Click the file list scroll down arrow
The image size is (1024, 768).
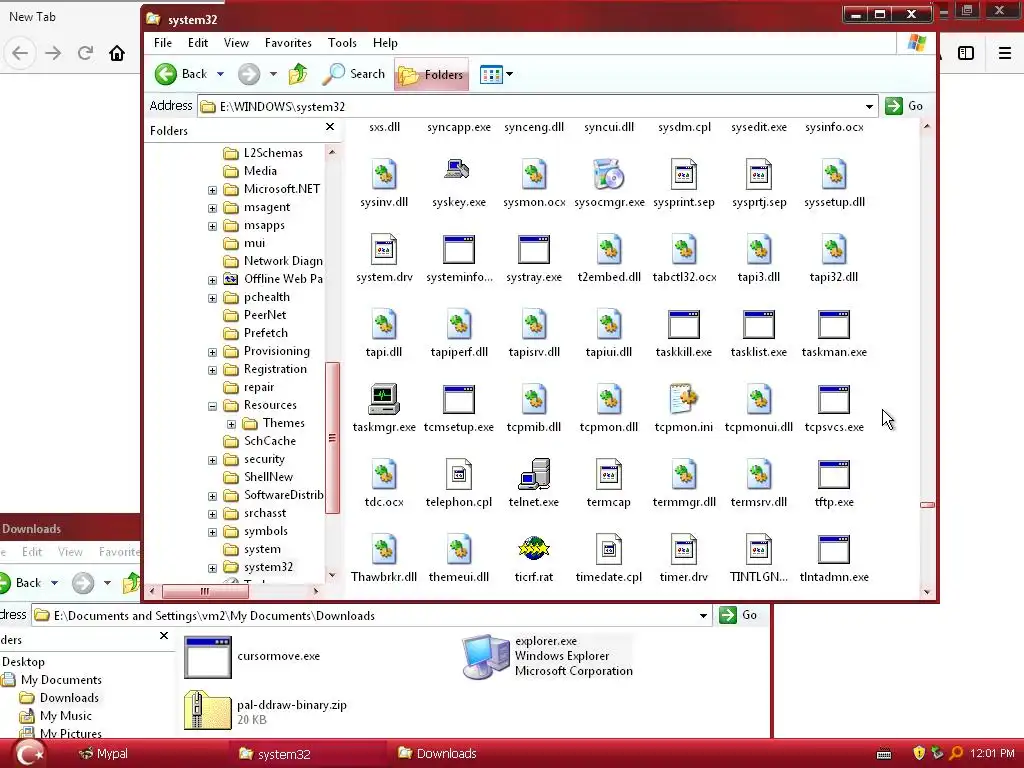[927, 592]
